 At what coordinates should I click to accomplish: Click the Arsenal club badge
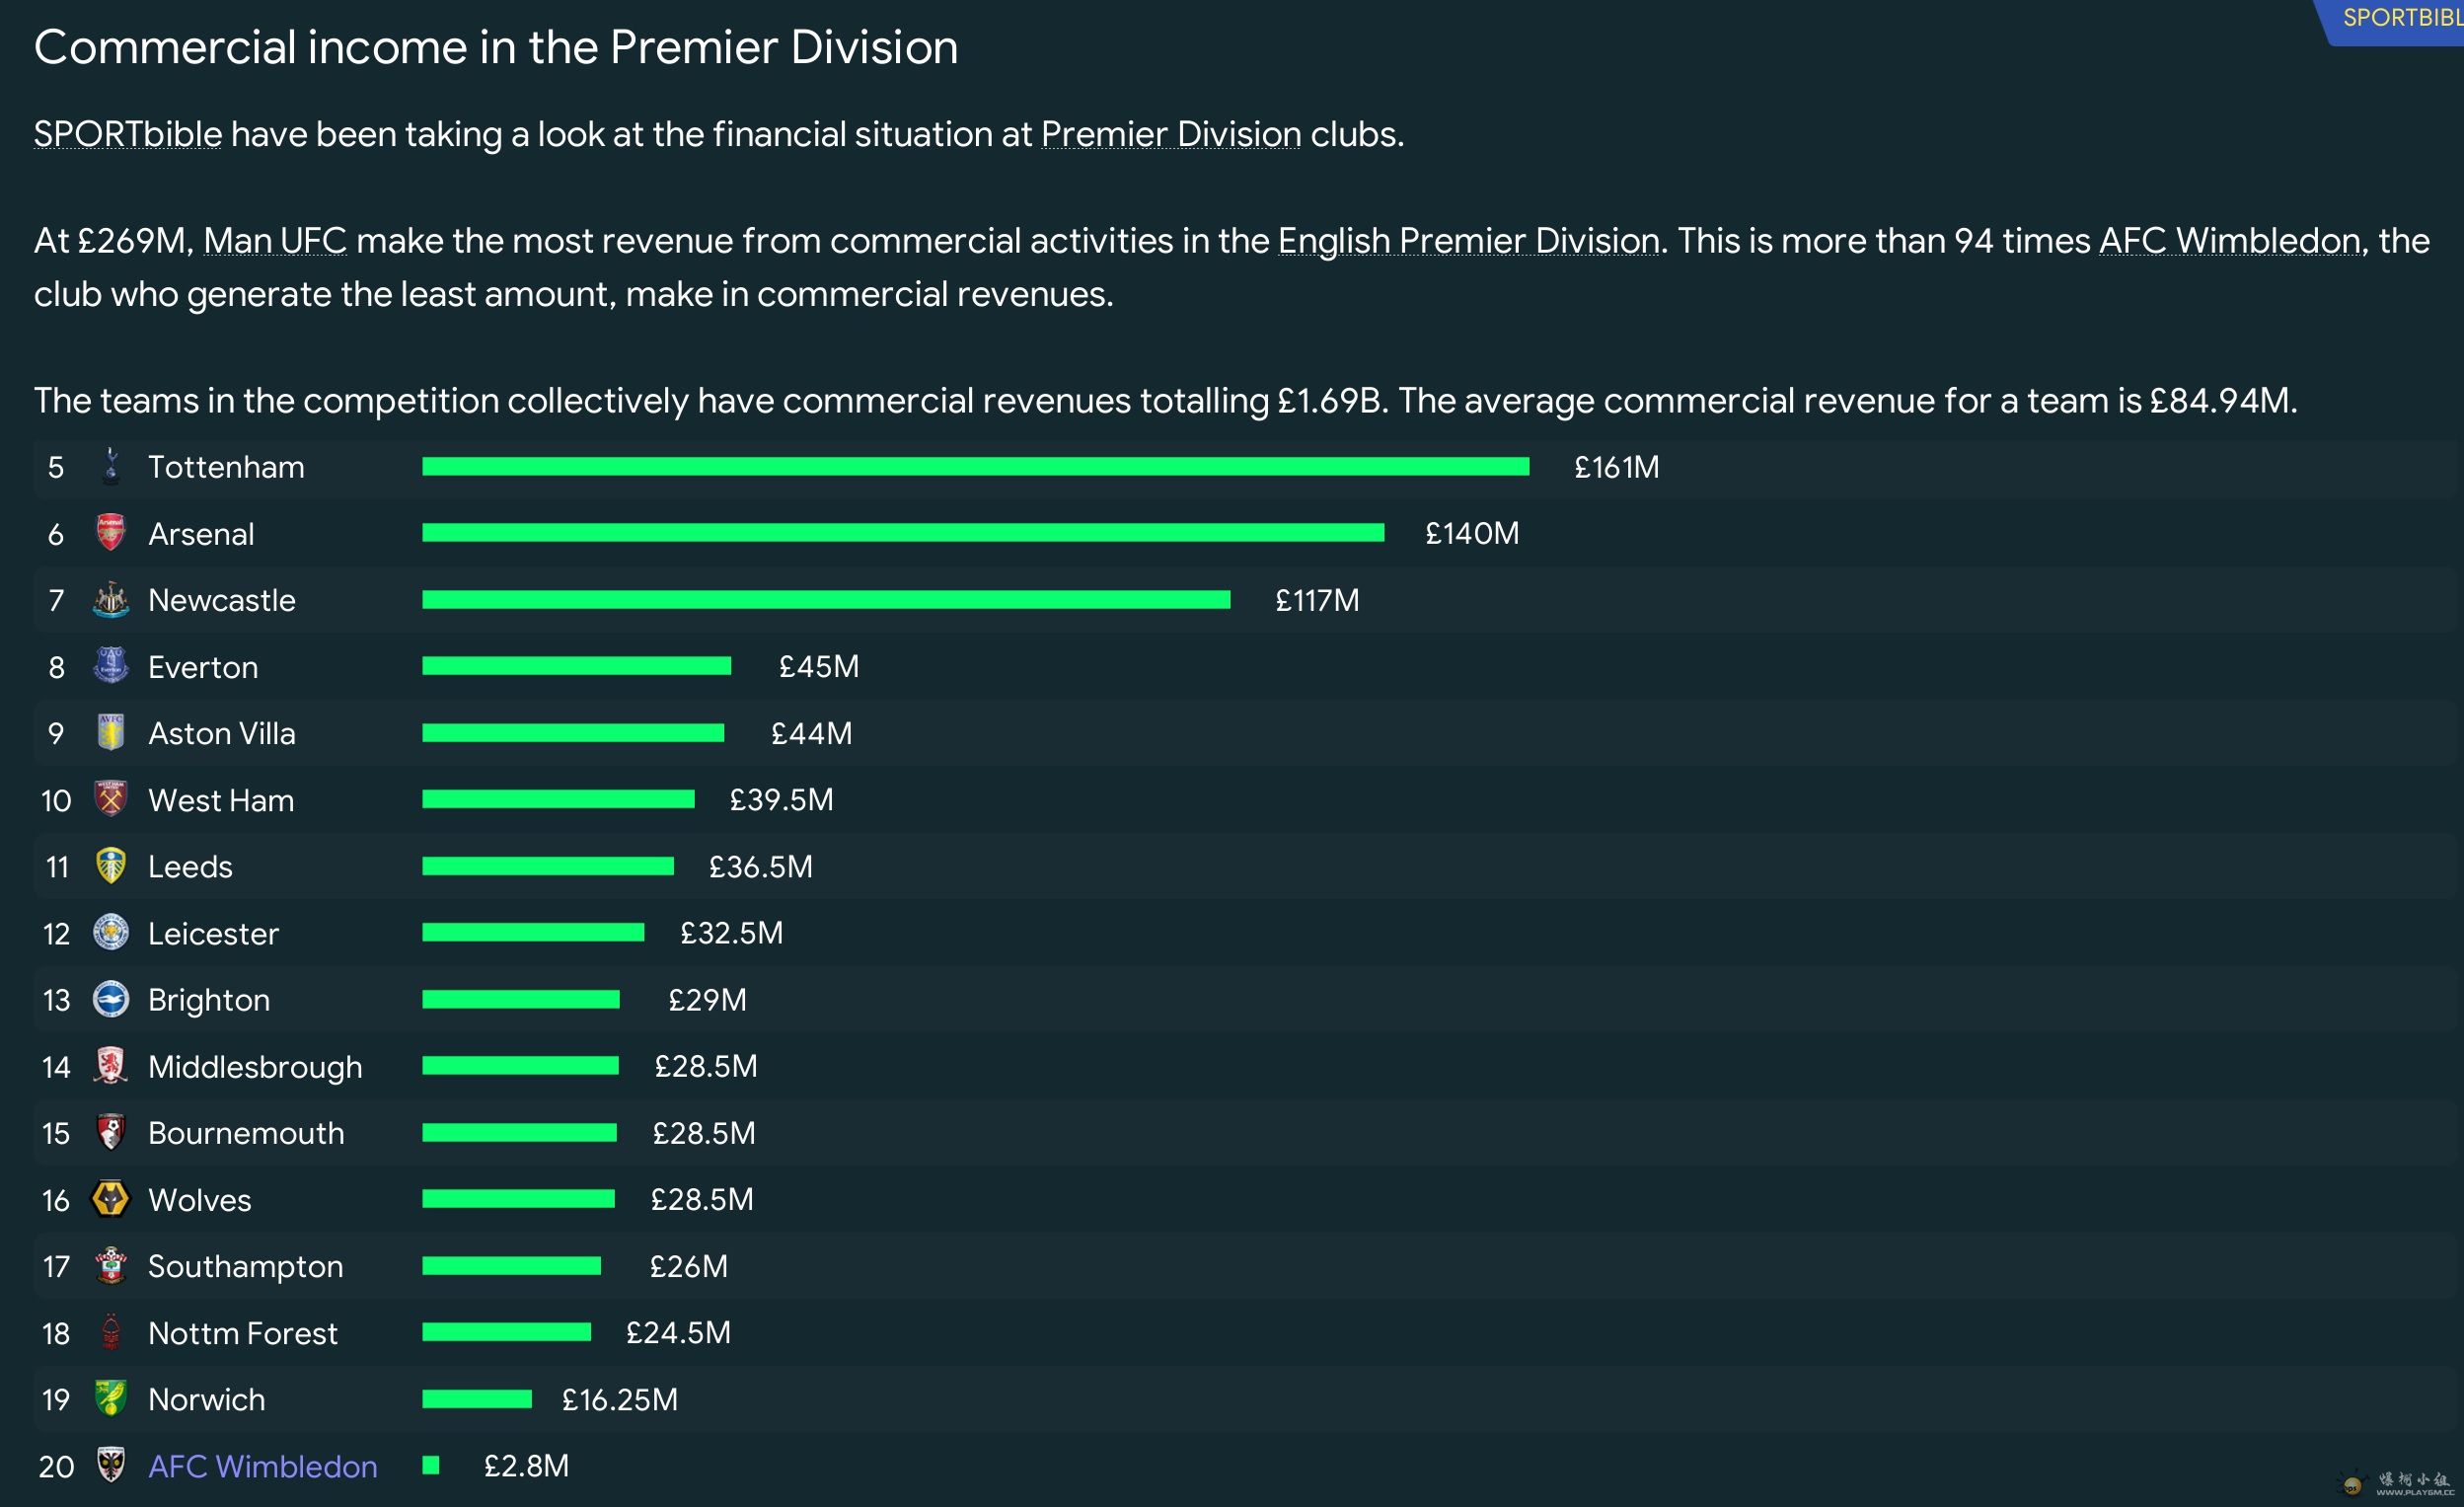click(x=111, y=533)
